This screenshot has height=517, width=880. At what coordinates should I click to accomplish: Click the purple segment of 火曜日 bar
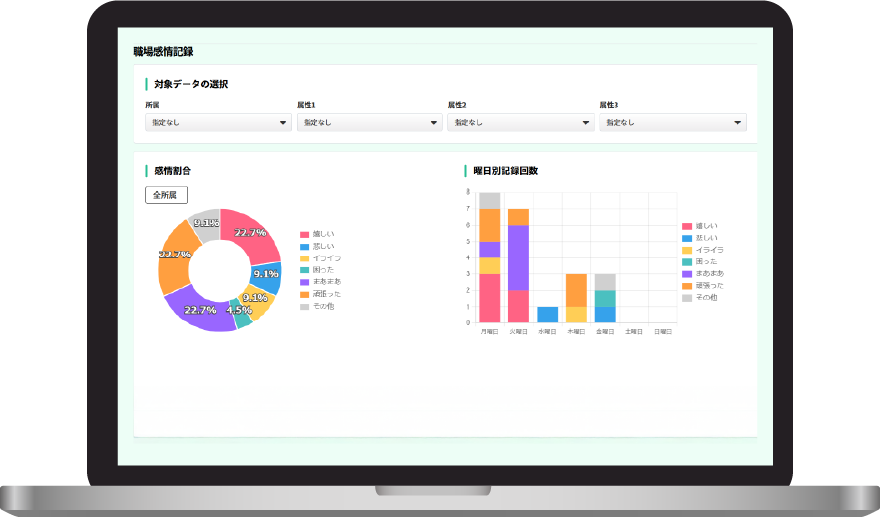(518, 257)
